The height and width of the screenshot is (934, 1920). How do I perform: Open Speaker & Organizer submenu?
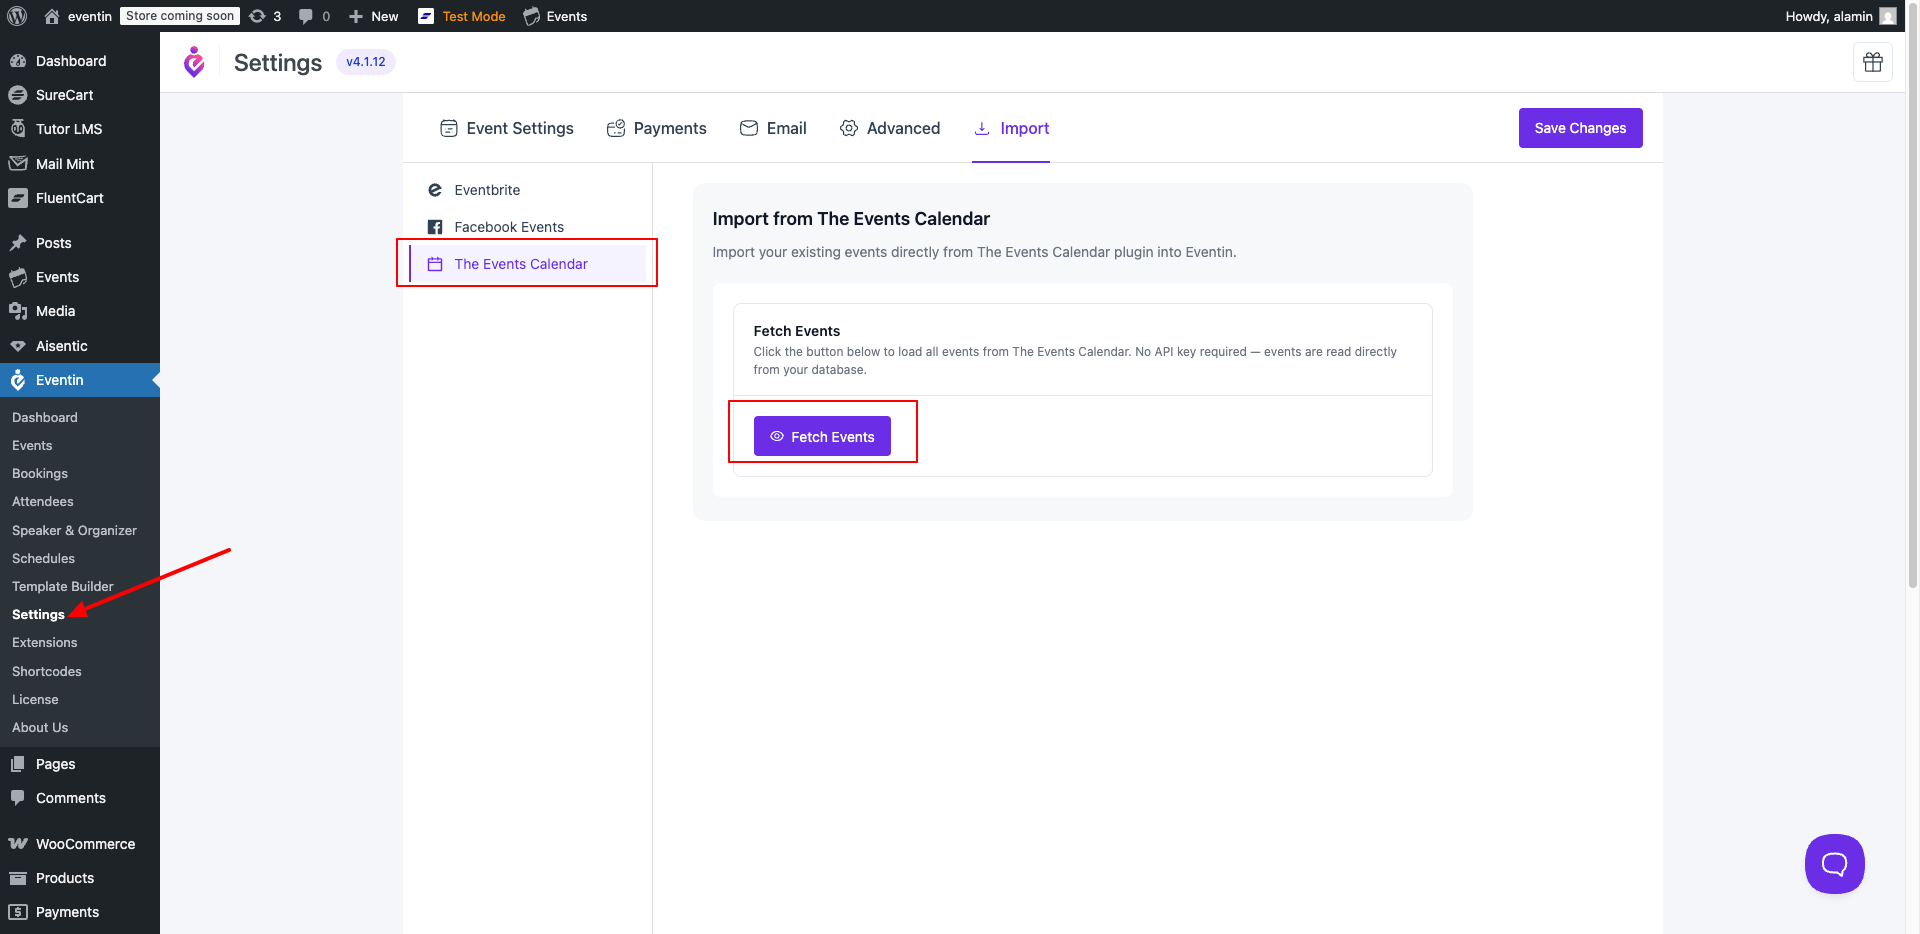pyautogui.click(x=74, y=530)
